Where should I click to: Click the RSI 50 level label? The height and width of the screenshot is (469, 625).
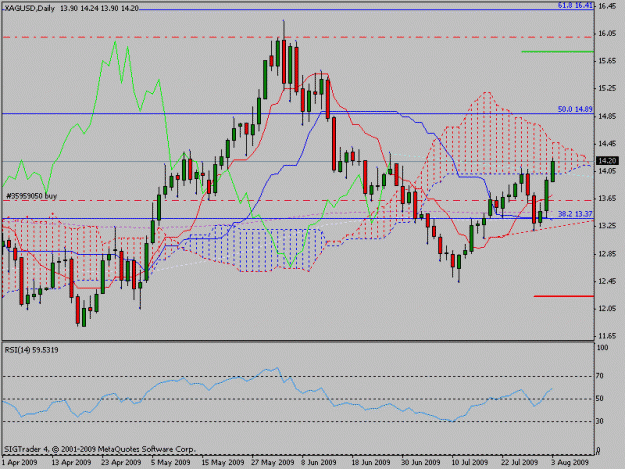(x=599, y=398)
